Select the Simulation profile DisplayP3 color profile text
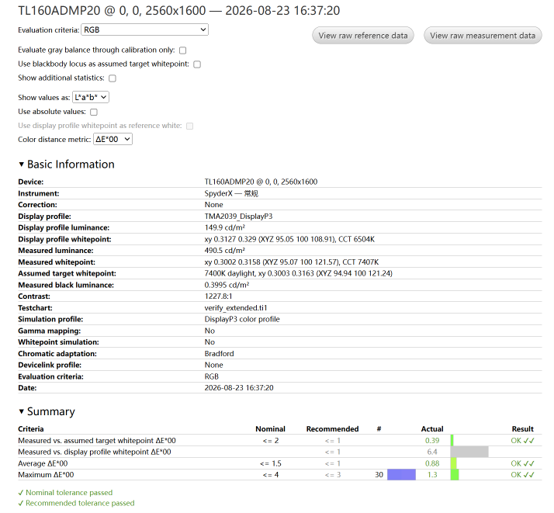Image resolution: width=554 pixels, height=513 pixels. click(x=242, y=319)
